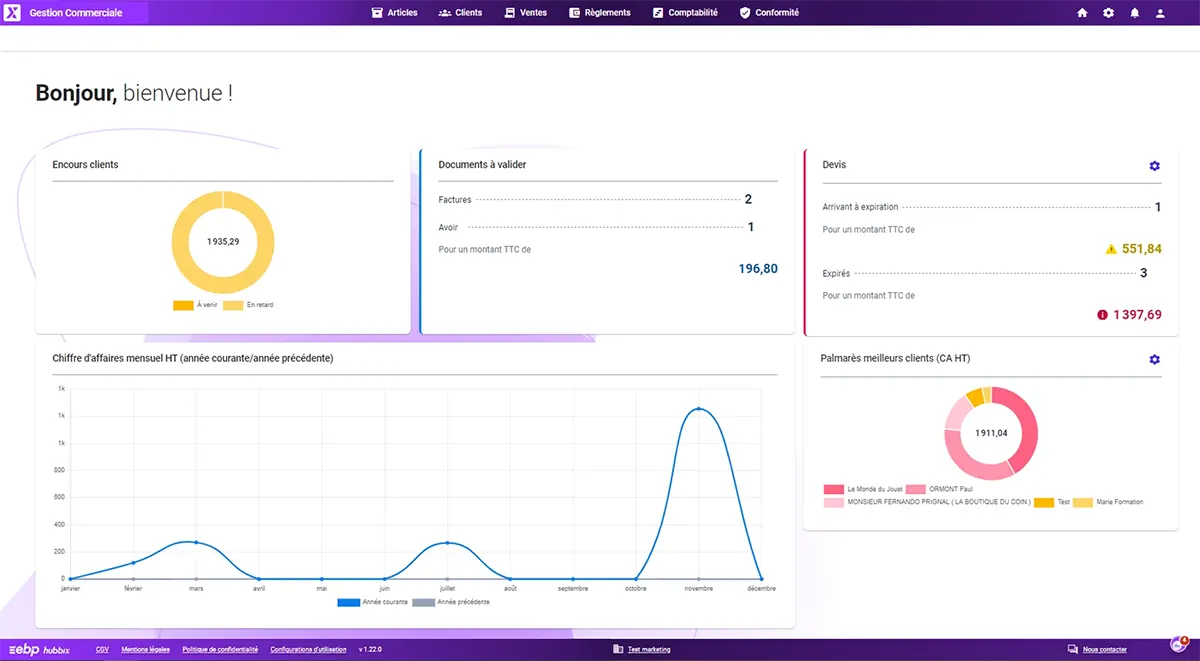This screenshot has height=661, width=1200.
Task: Click the app logo next to Gestion Commerciale
Action: click(x=12, y=13)
